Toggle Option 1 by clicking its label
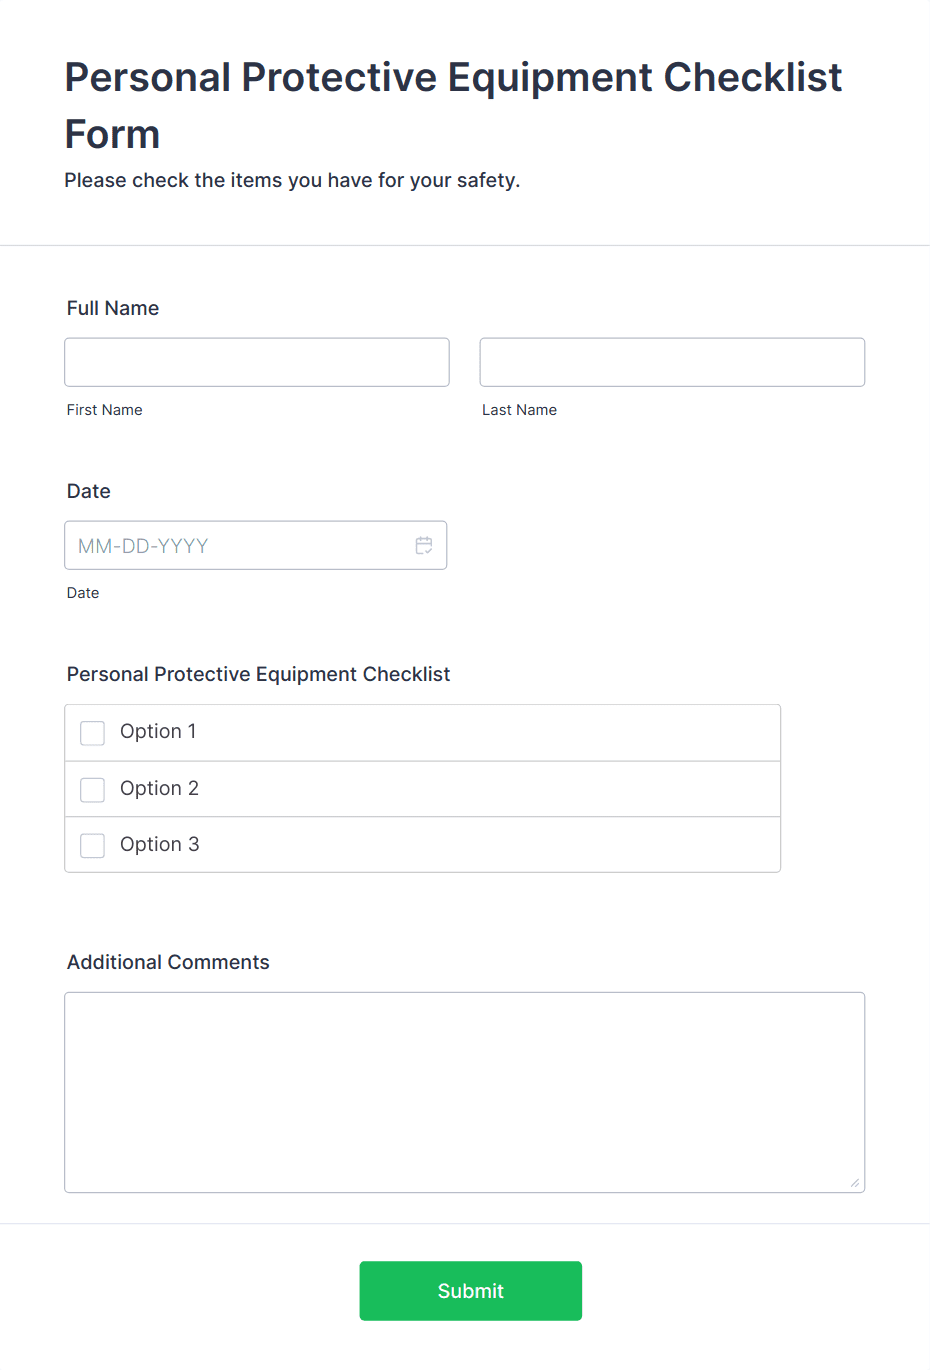Image resolution: width=930 pixels, height=1370 pixels. pos(157,731)
